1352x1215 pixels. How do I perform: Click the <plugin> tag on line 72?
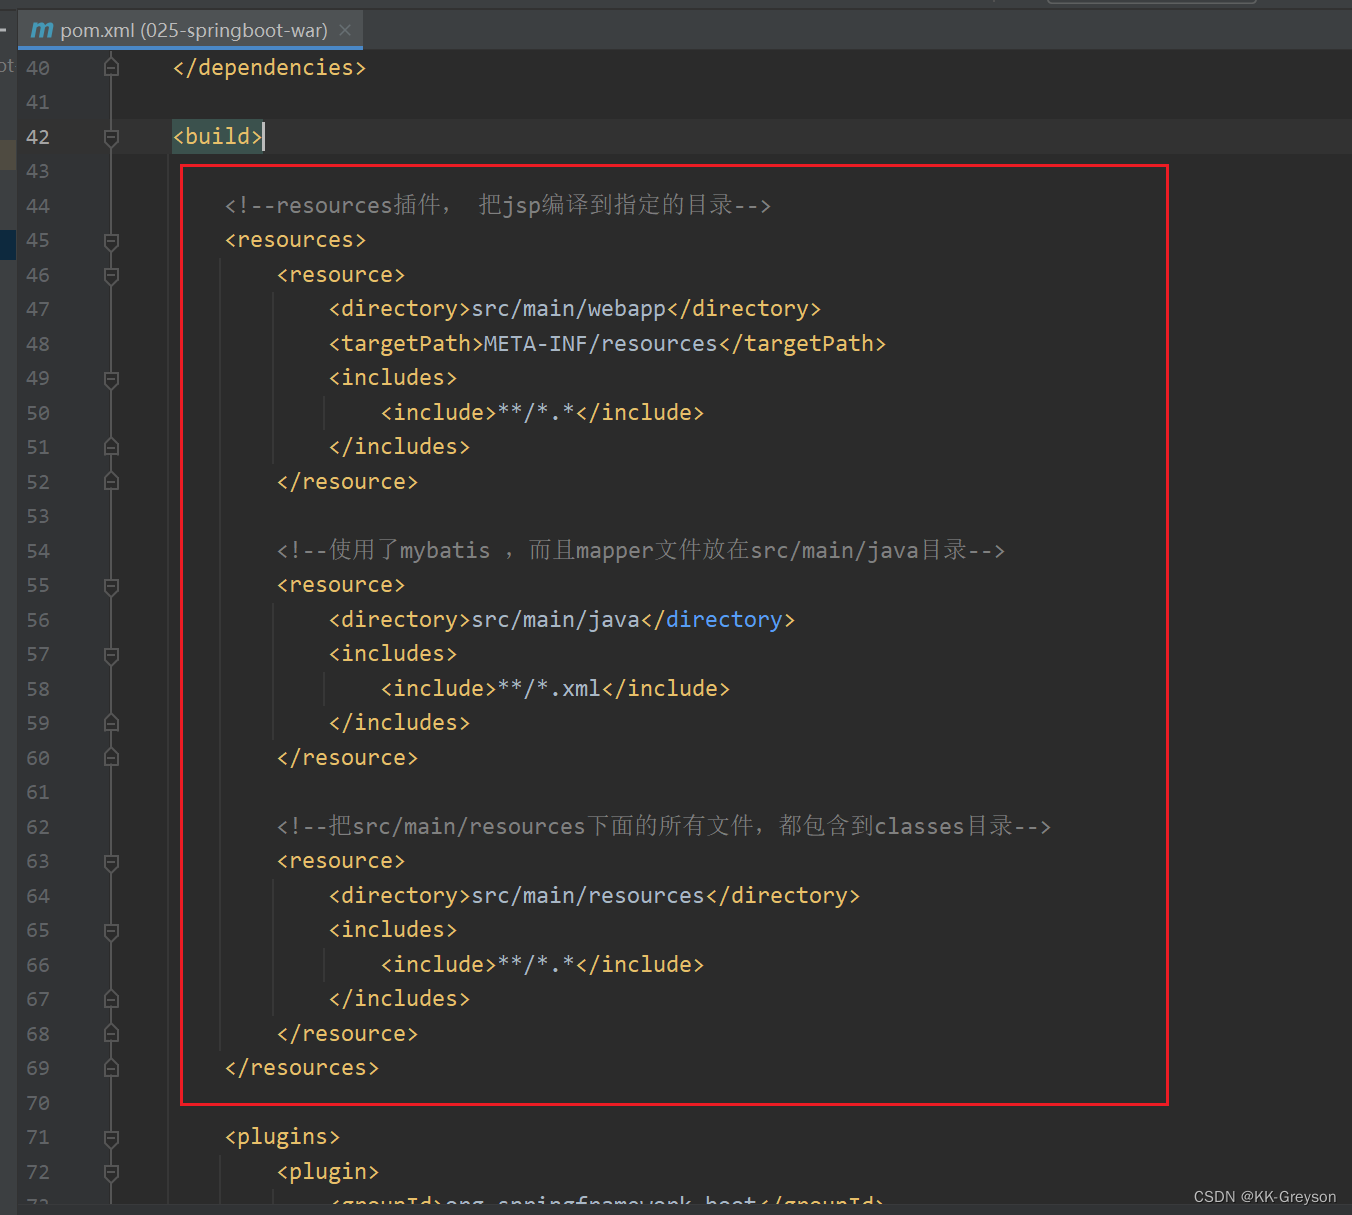[328, 1172]
